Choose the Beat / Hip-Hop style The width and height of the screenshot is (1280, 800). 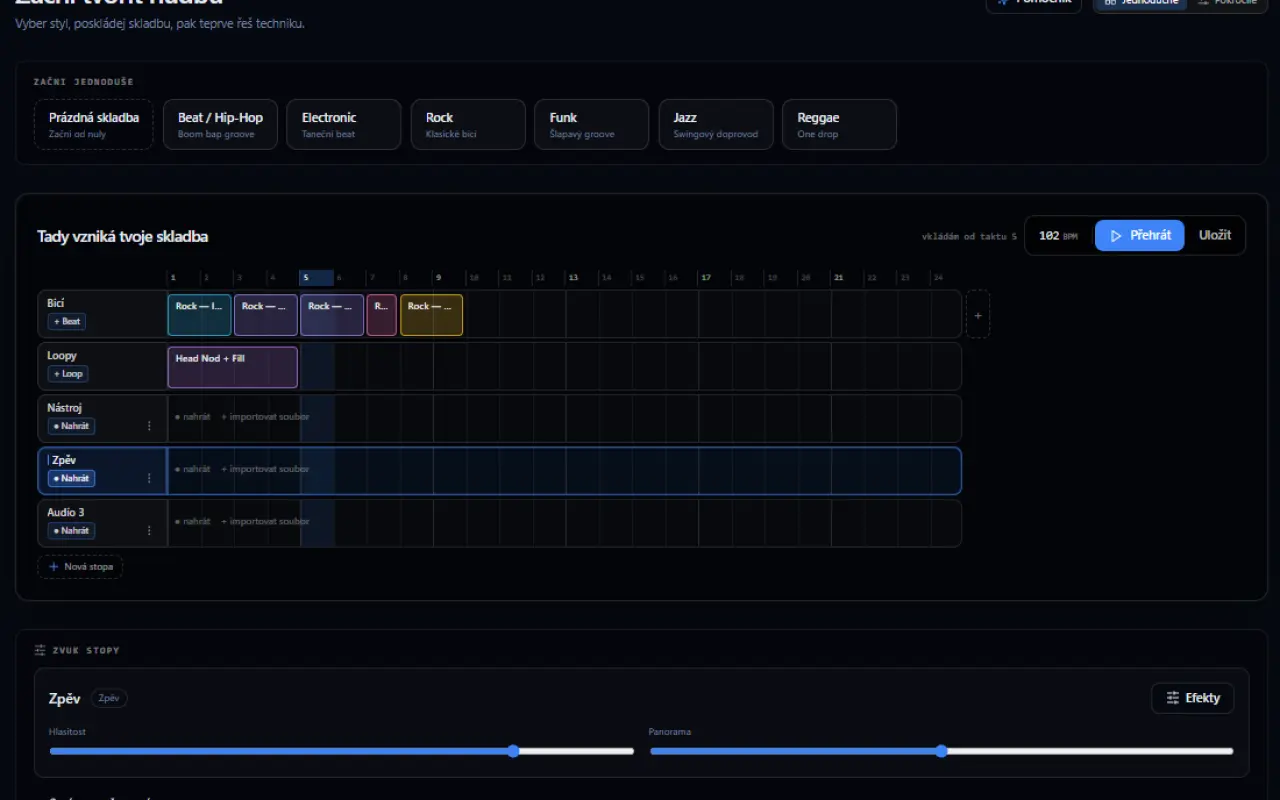click(220, 124)
